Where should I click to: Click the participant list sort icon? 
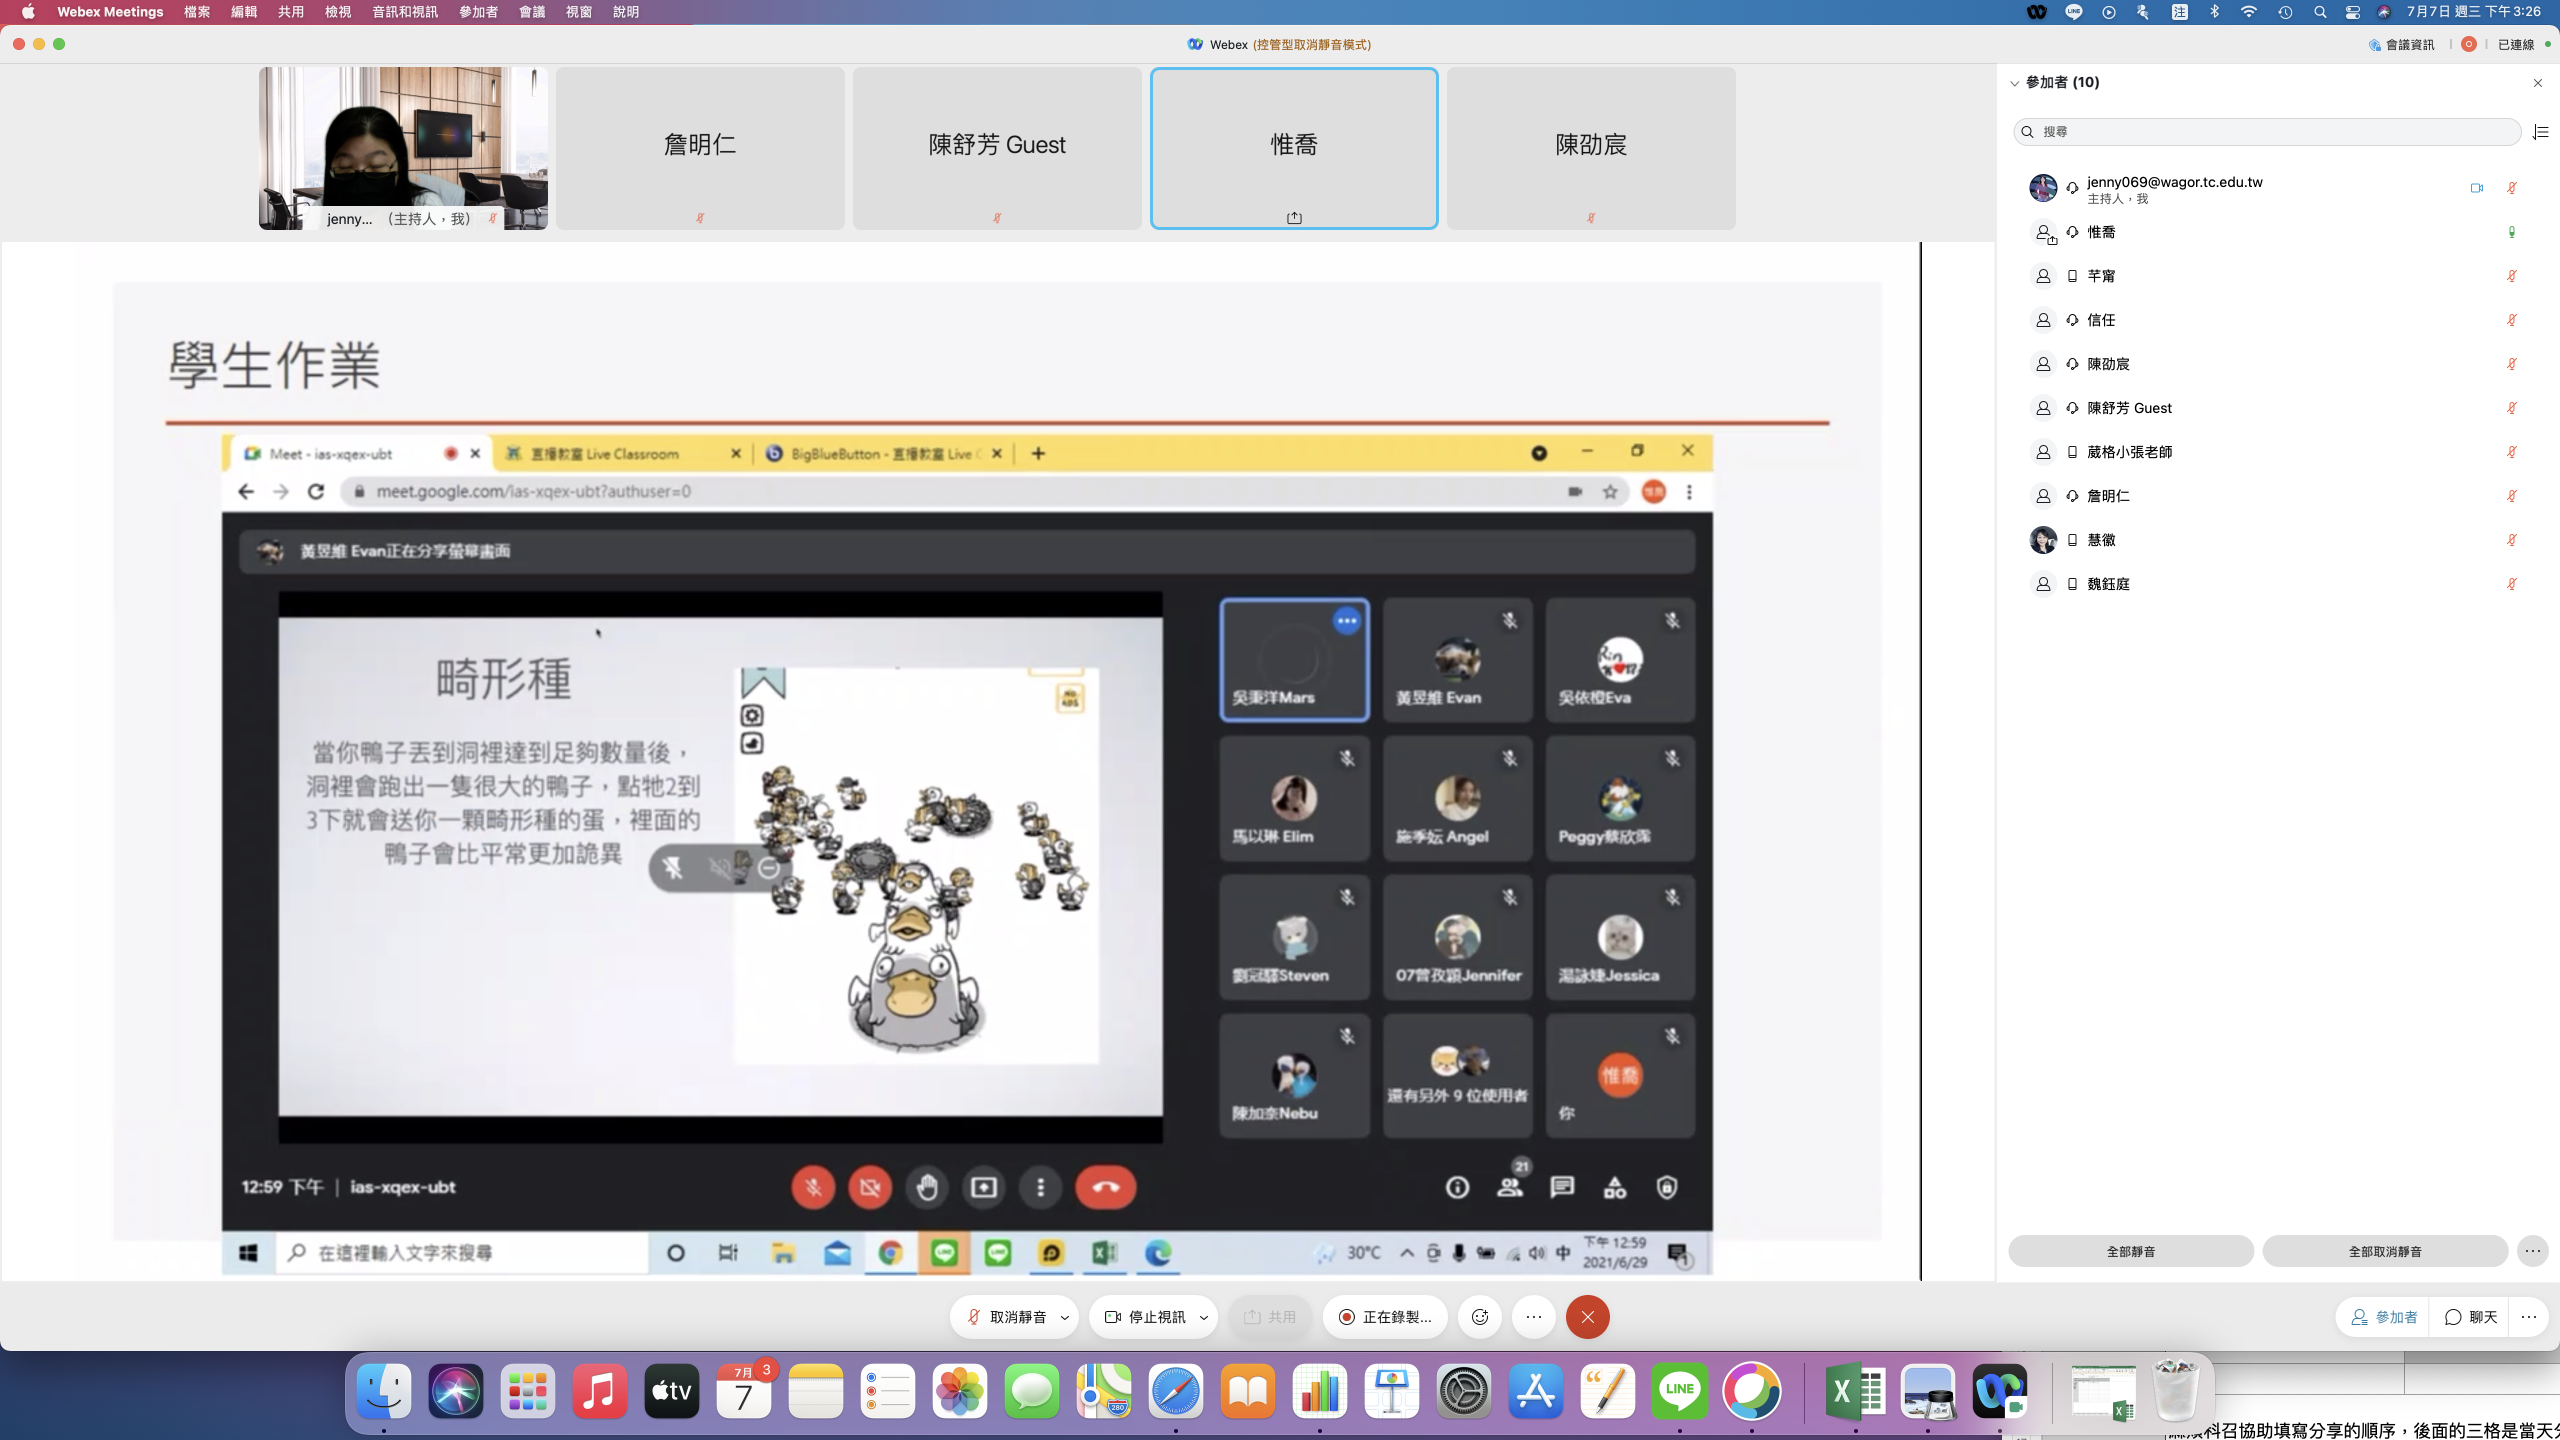tap(2540, 132)
